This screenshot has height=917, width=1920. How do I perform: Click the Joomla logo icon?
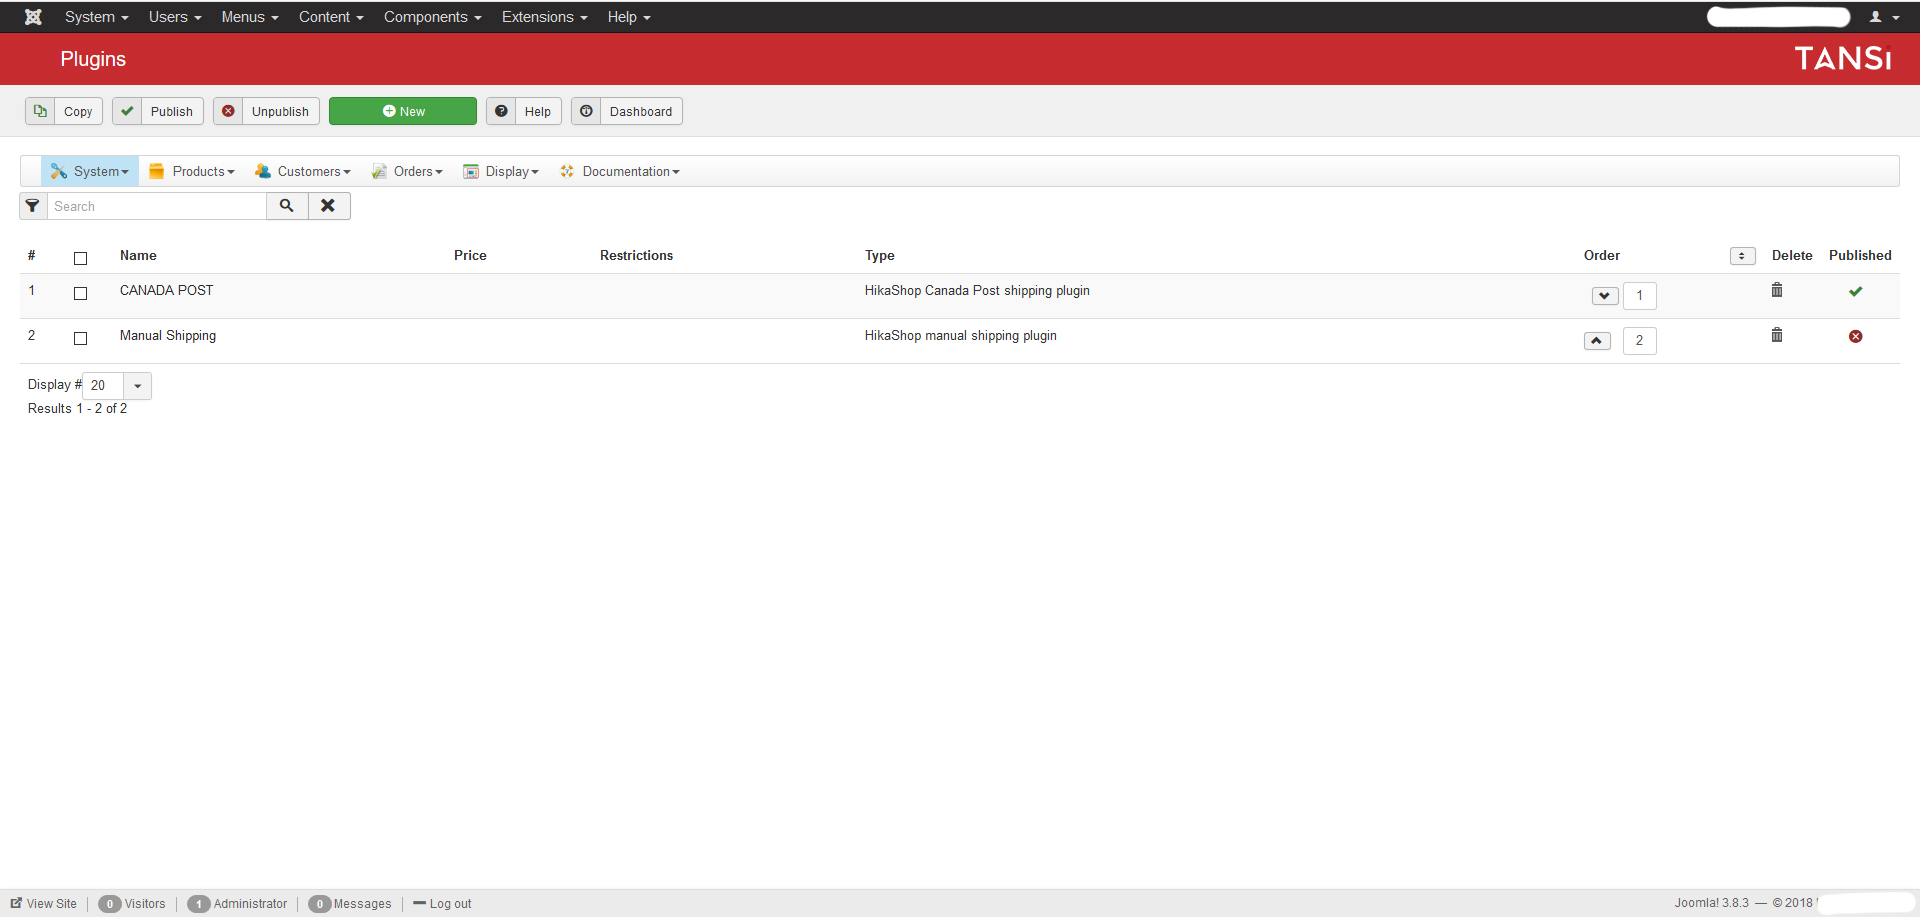point(33,17)
